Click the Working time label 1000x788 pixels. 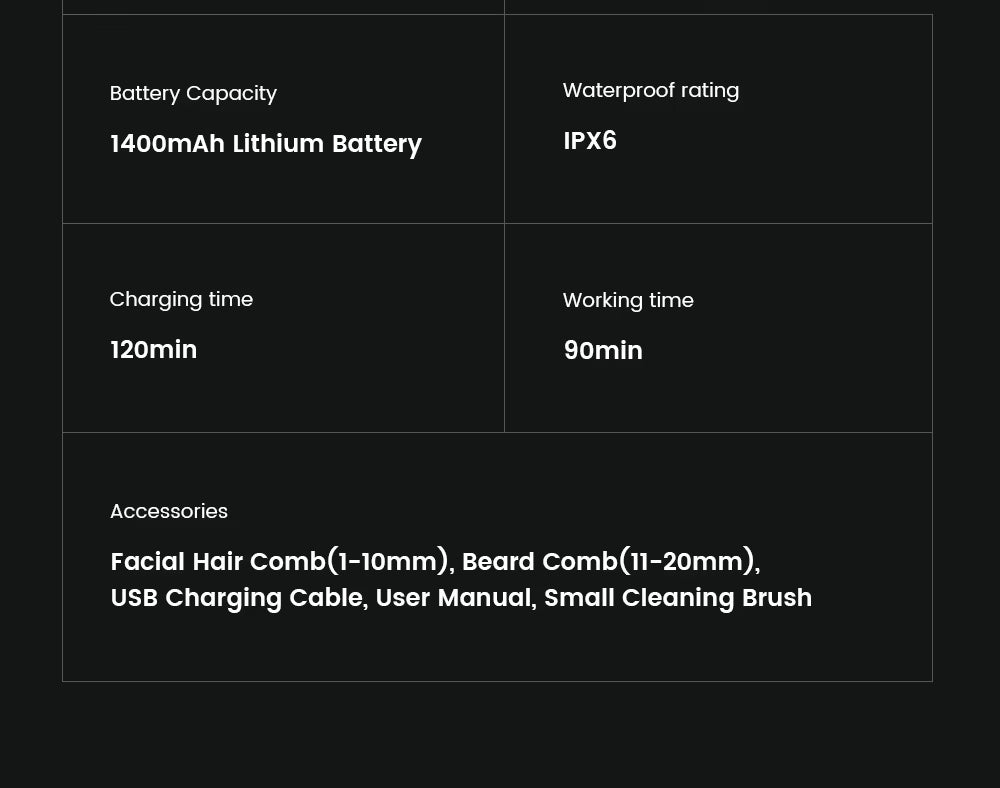(628, 300)
